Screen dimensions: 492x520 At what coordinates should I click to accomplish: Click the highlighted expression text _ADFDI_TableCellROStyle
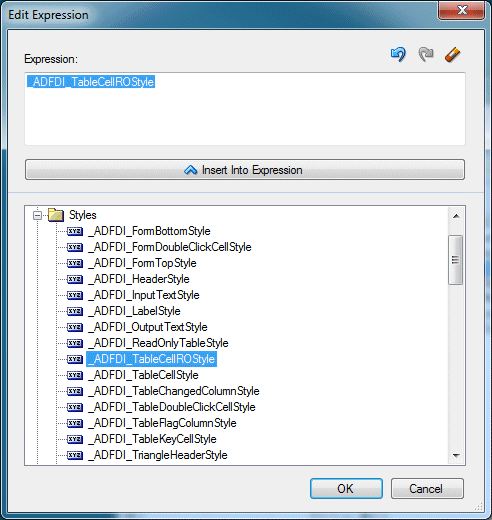coord(91,82)
